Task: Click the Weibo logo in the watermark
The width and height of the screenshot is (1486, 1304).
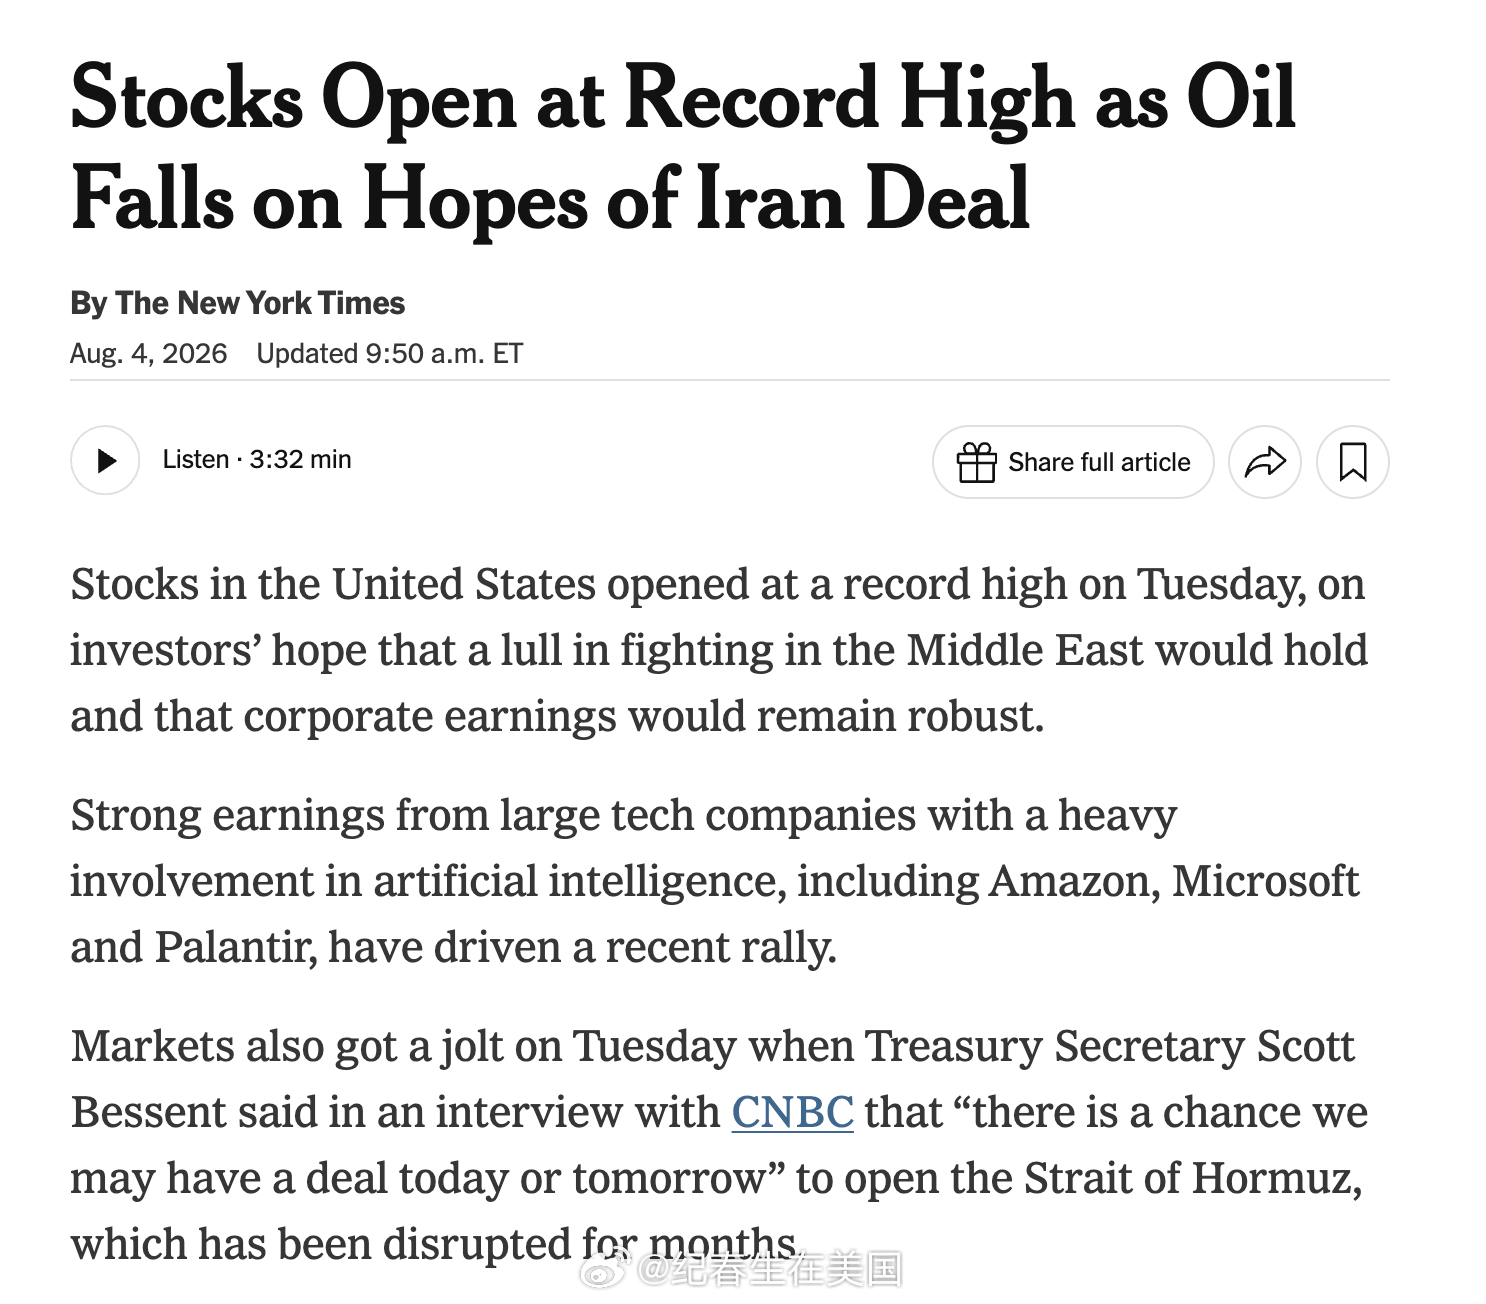Action: 606,1271
